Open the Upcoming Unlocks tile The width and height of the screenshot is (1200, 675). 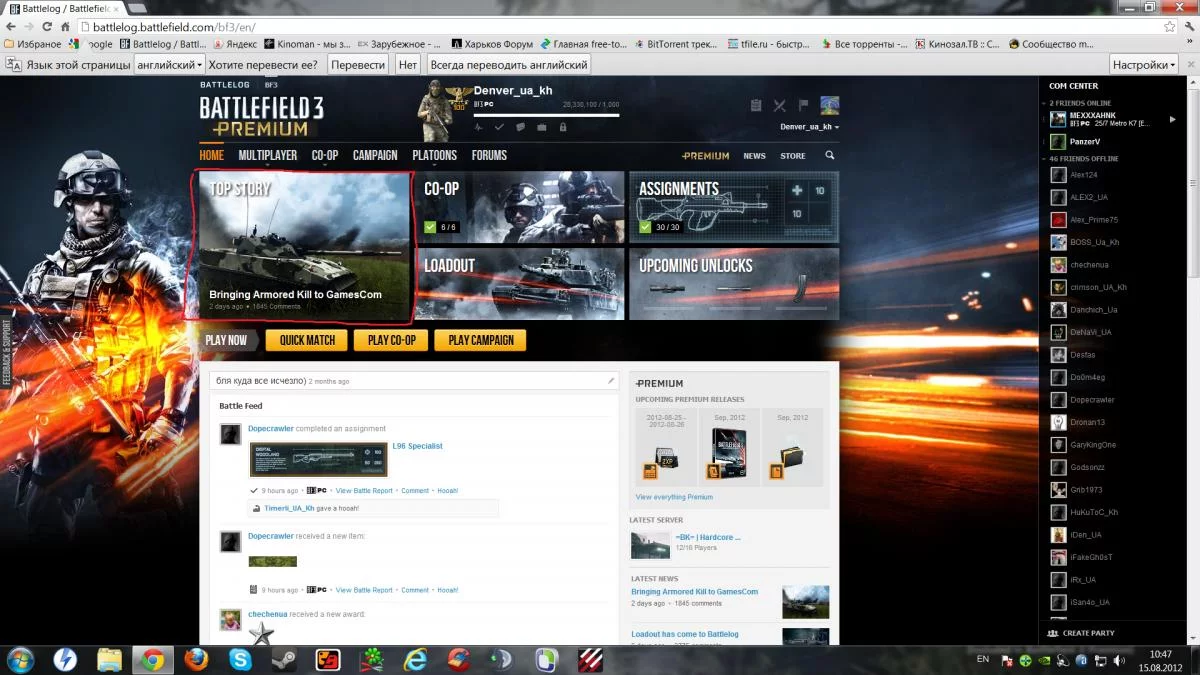[x=734, y=284]
